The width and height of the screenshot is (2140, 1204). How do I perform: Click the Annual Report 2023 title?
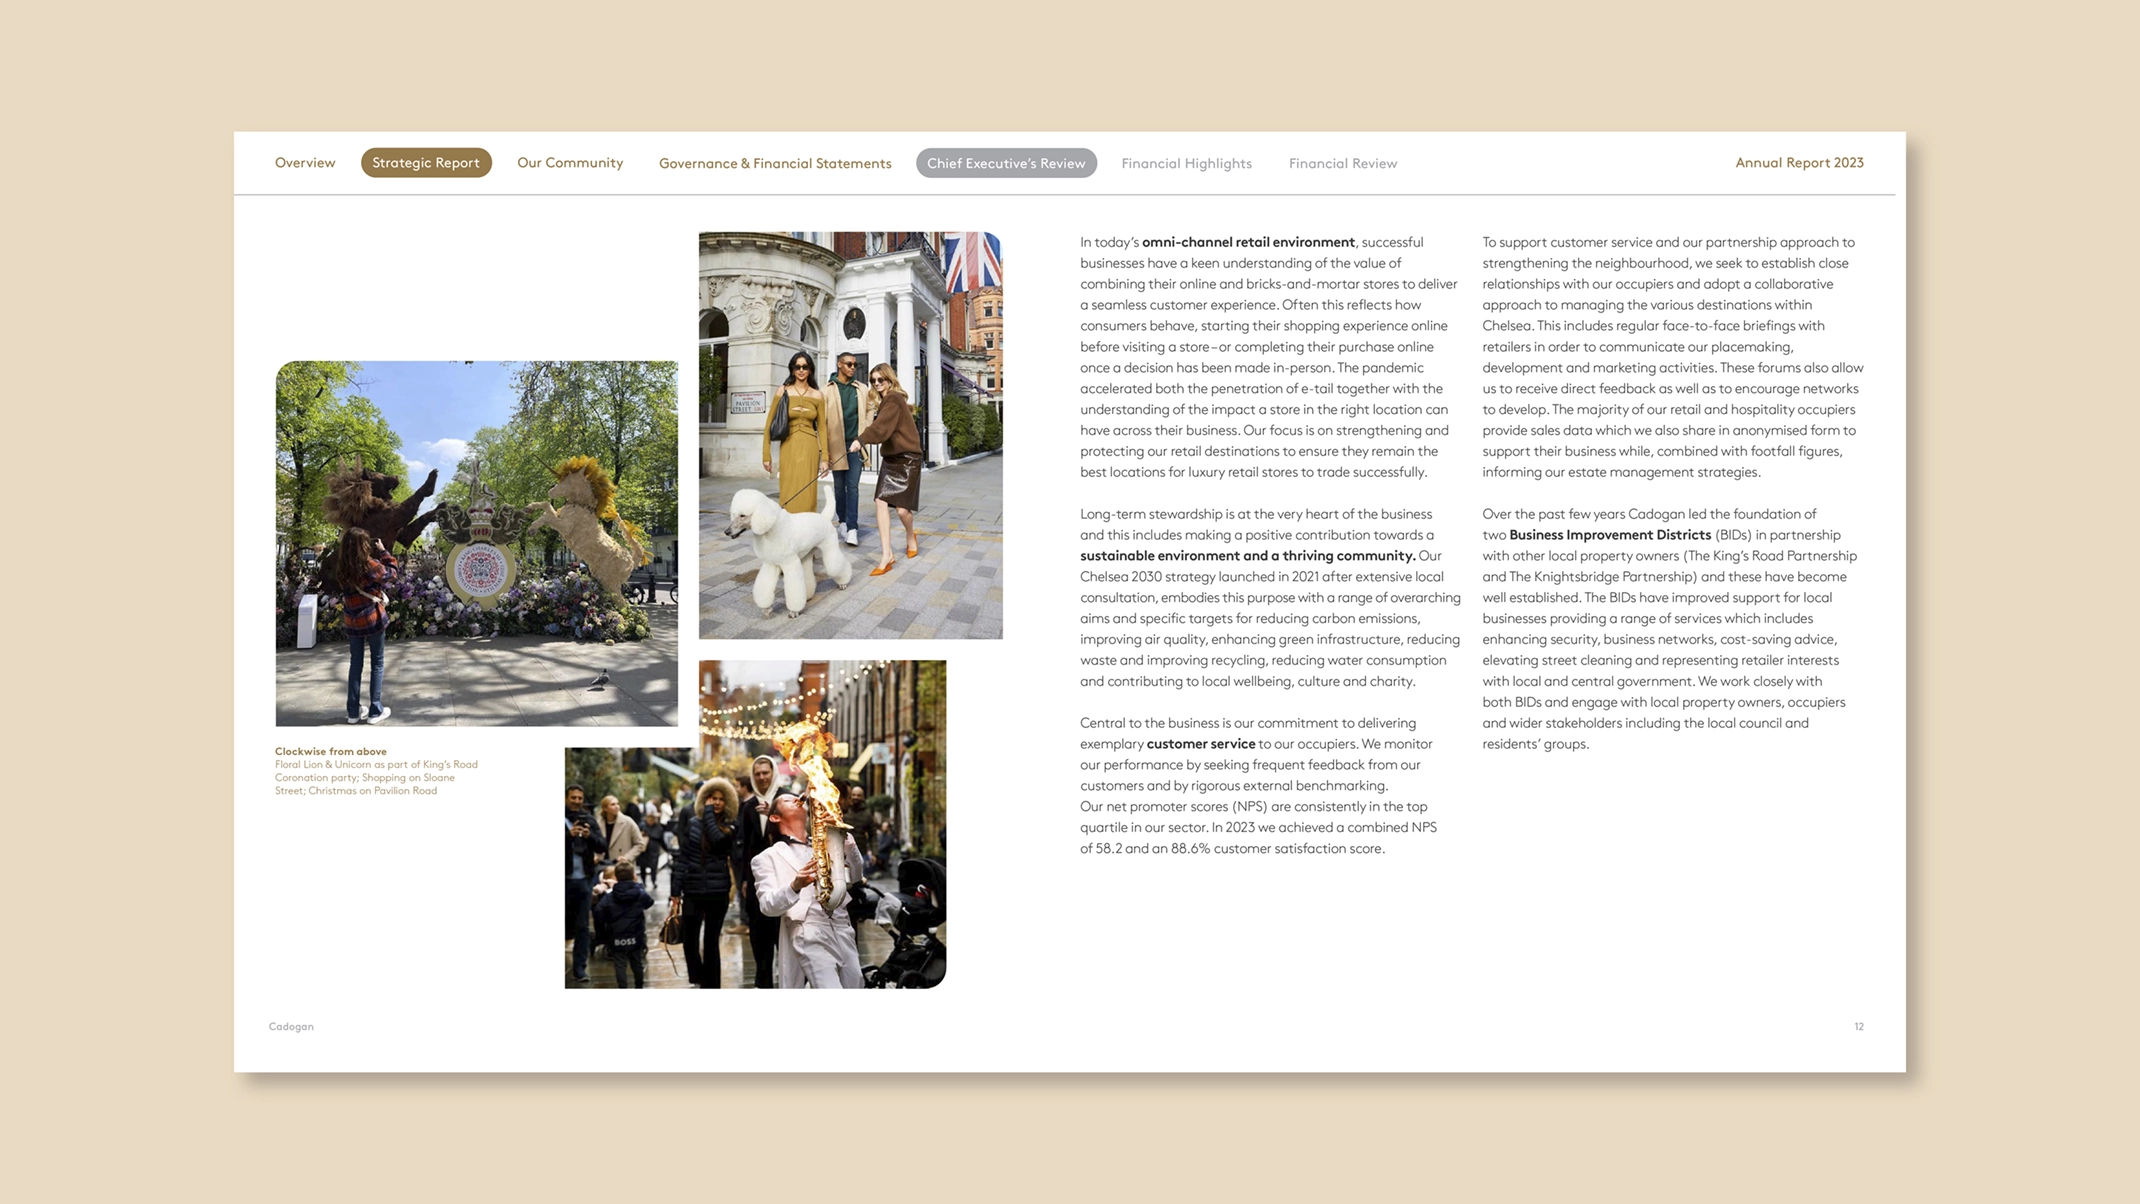(x=1799, y=163)
